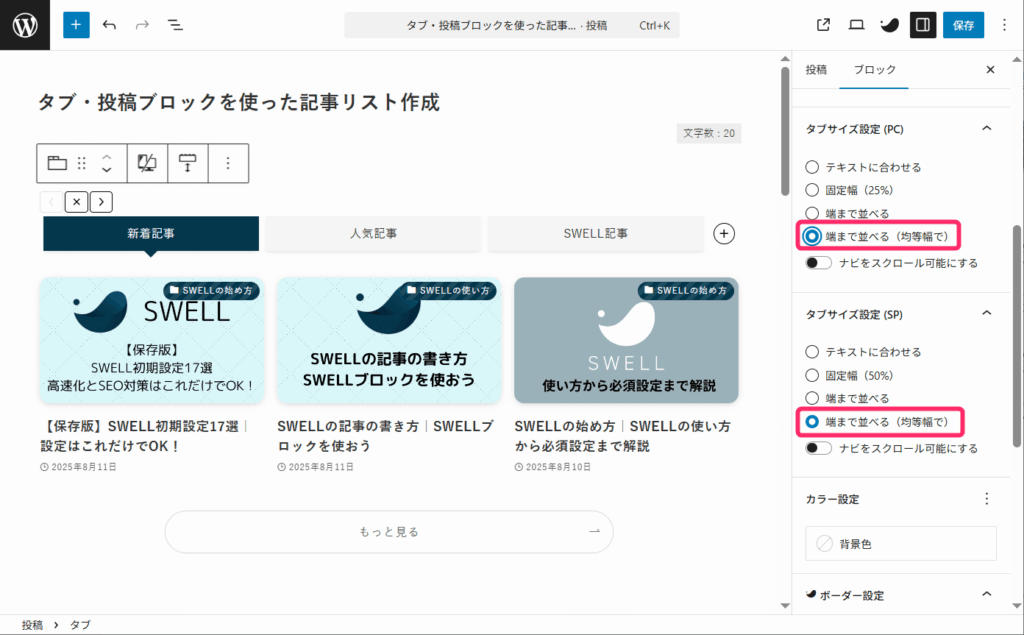Viewport: 1024px width, 635px height.
Task: Open the WordPress logo menu
Action: pos(25,25)
